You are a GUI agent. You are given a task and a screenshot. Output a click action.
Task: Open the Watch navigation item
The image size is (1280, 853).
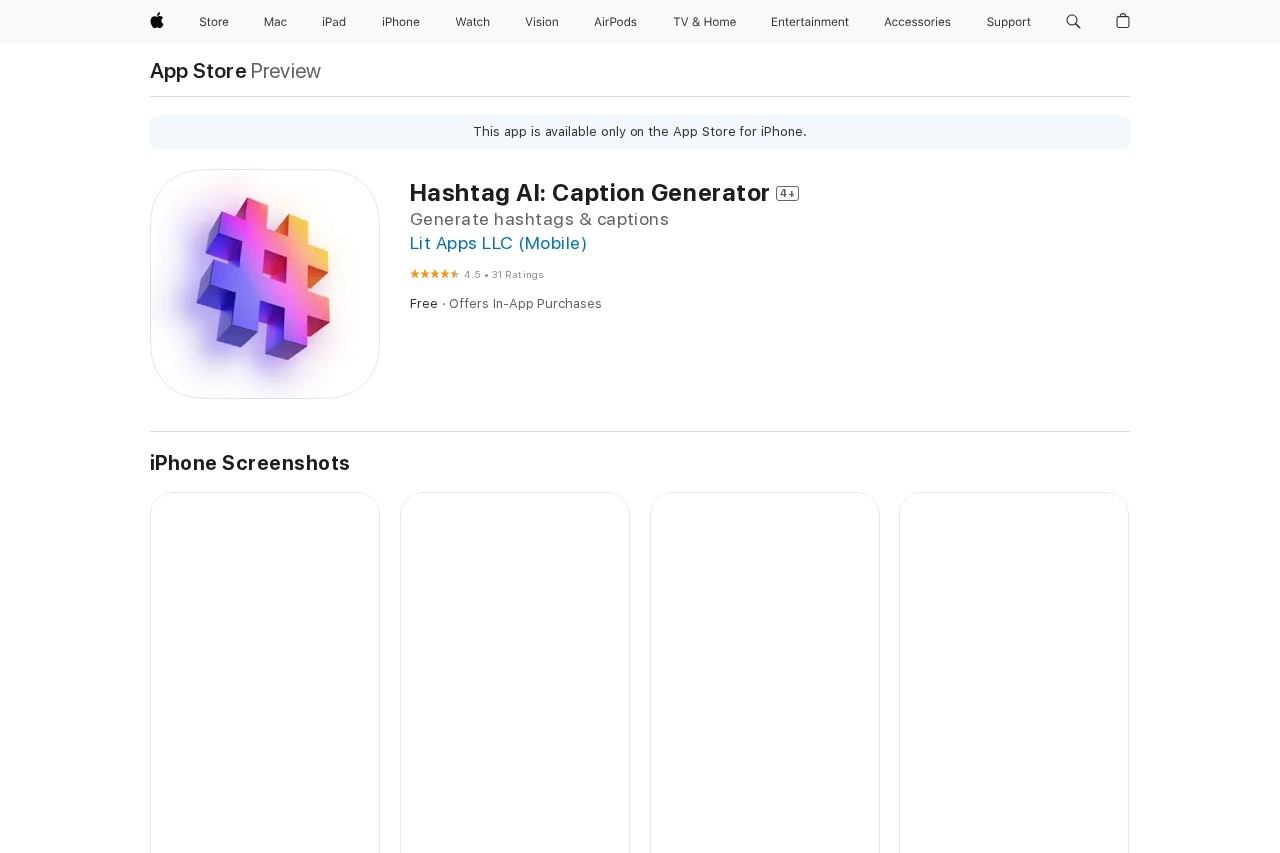472,22
